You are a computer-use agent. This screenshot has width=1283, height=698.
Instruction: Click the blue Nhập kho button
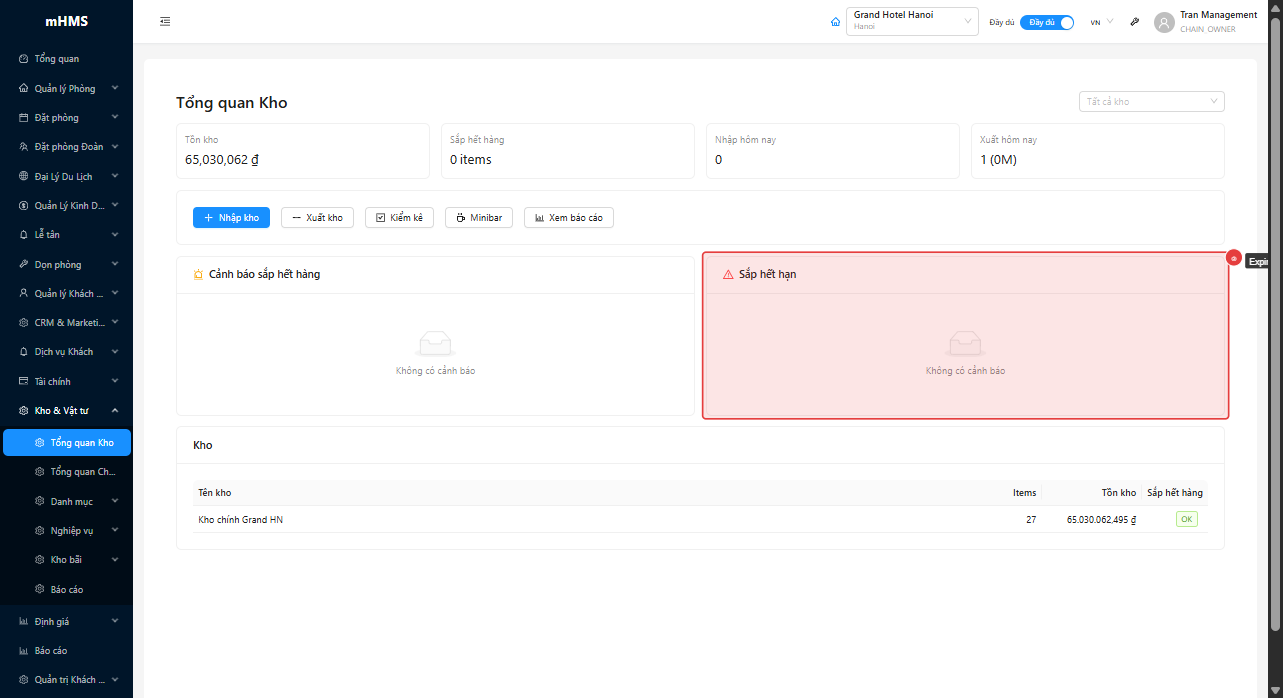point(231,217)
